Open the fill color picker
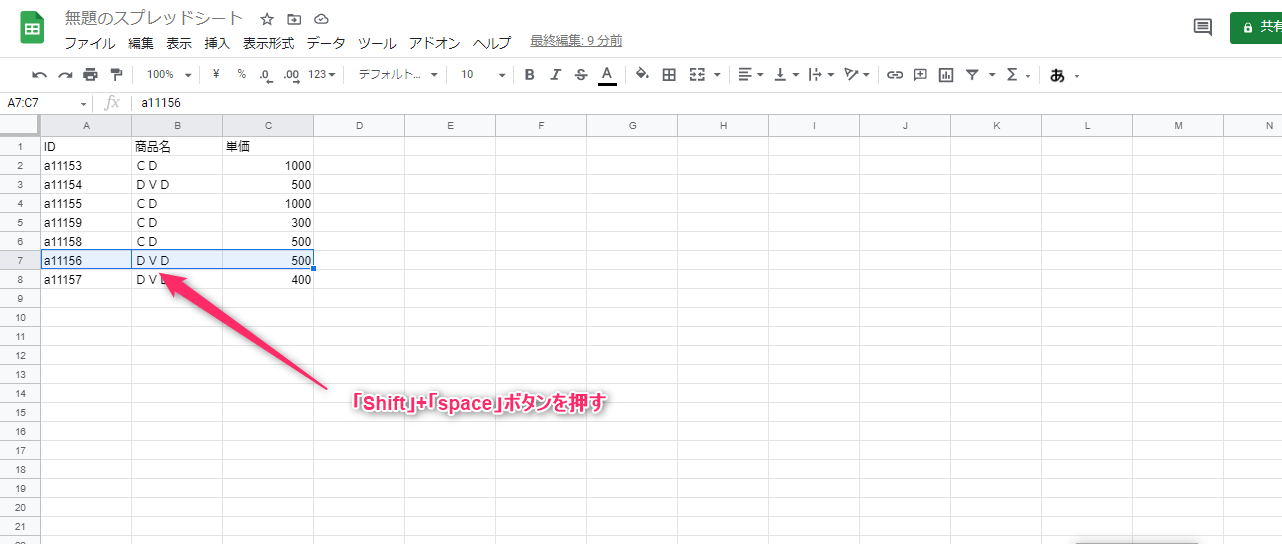The image size is (1282, 544). (x=642, y=74)
